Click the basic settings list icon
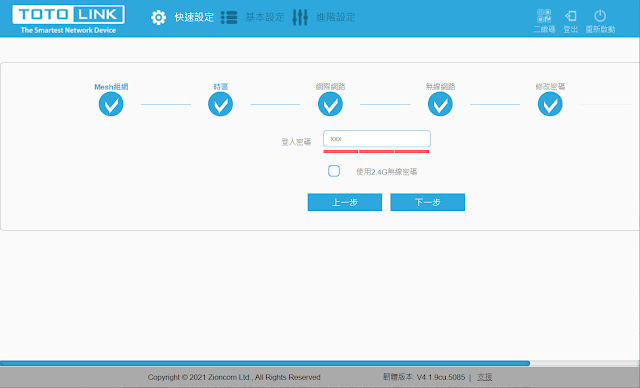 tap(229, 18)
